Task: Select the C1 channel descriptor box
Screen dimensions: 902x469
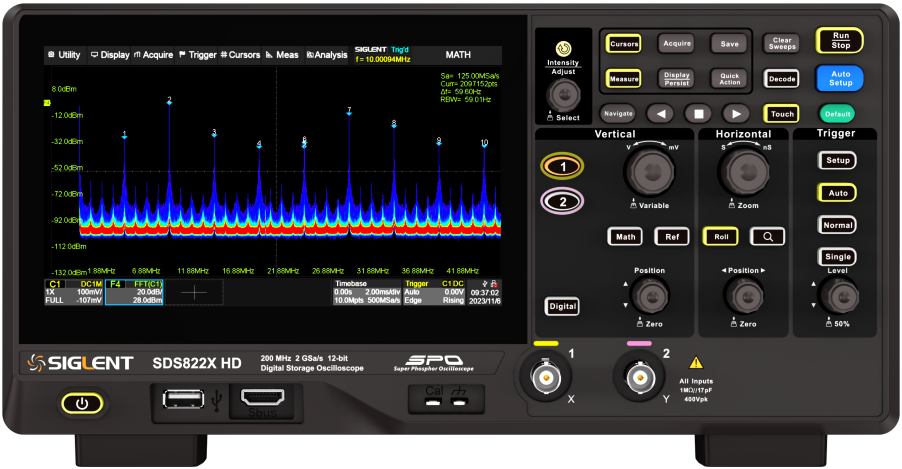Action: pyautogui.click(x=74, y=292)
